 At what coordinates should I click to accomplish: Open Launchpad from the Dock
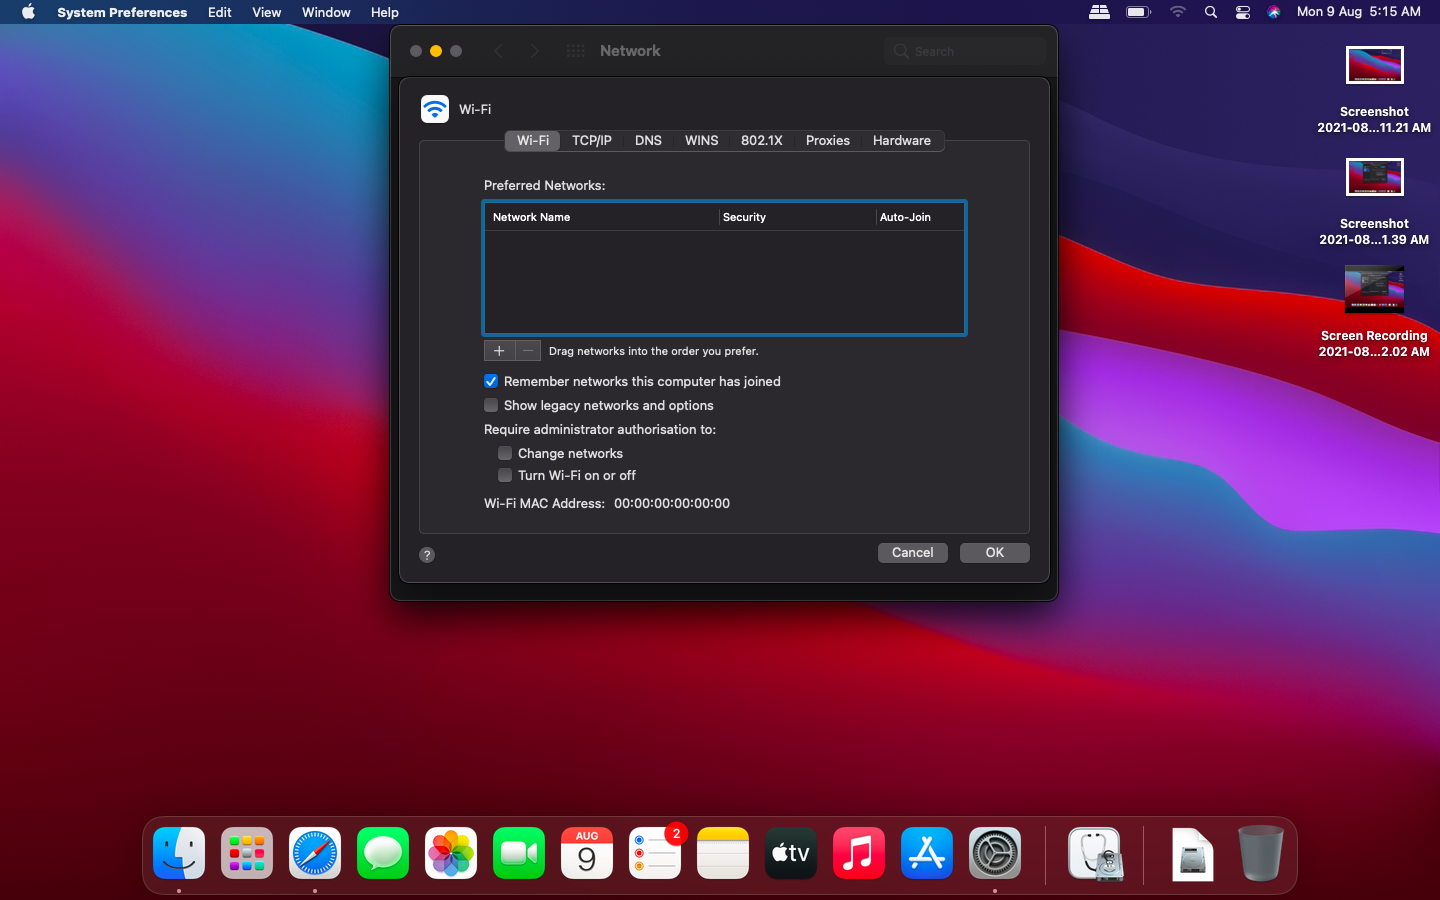pos(247,853)
